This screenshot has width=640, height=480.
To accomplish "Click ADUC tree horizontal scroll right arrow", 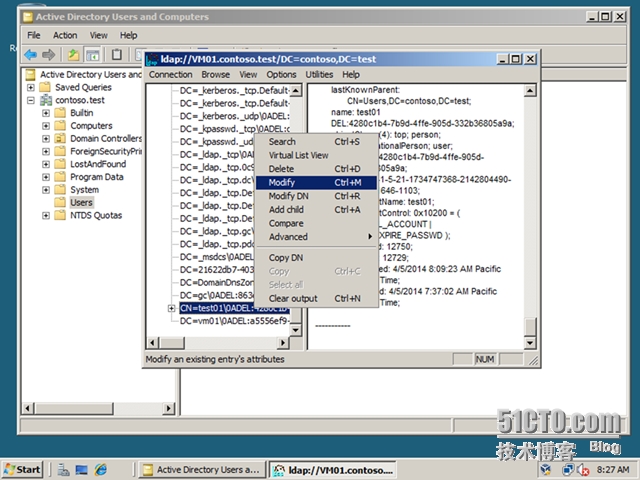I will pyautogui.click(x=169, y=408).
